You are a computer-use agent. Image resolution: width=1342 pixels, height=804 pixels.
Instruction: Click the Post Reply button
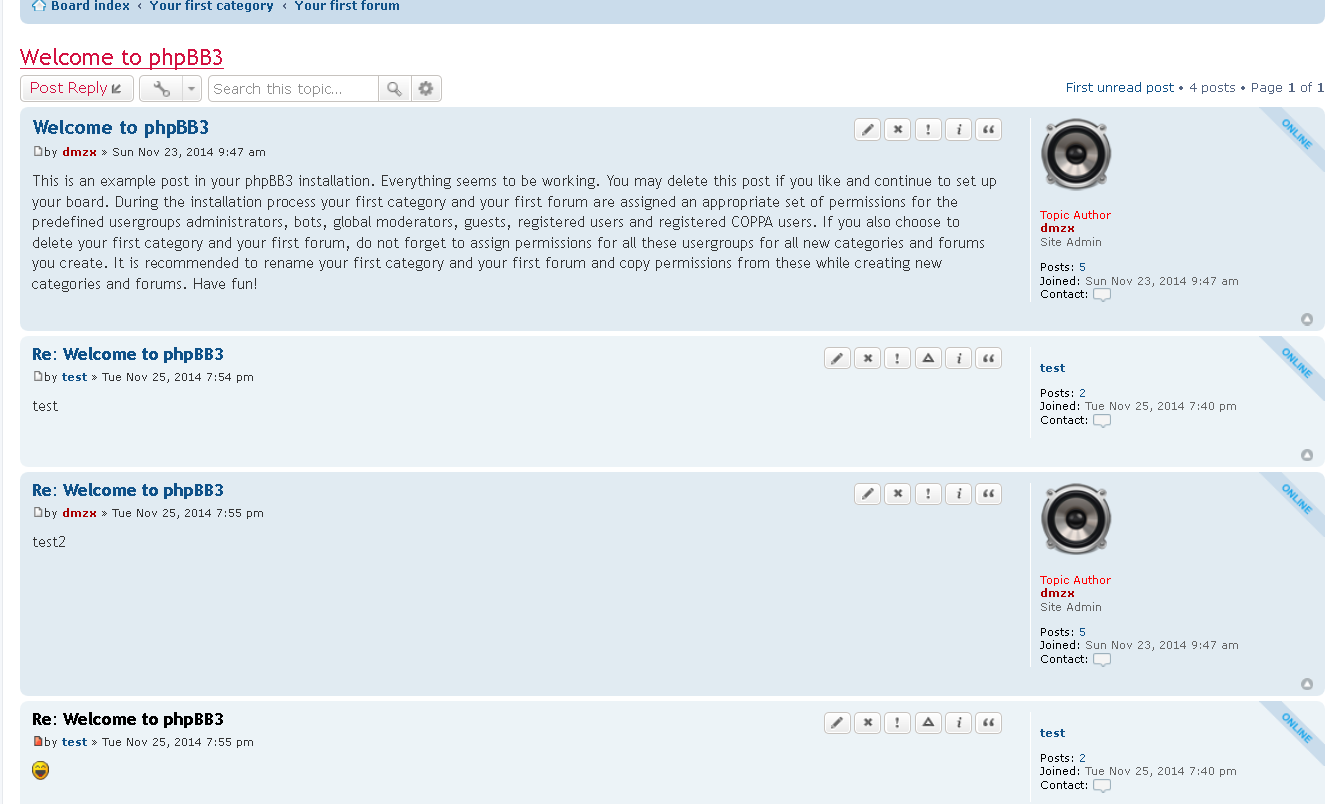coord(77,89)
